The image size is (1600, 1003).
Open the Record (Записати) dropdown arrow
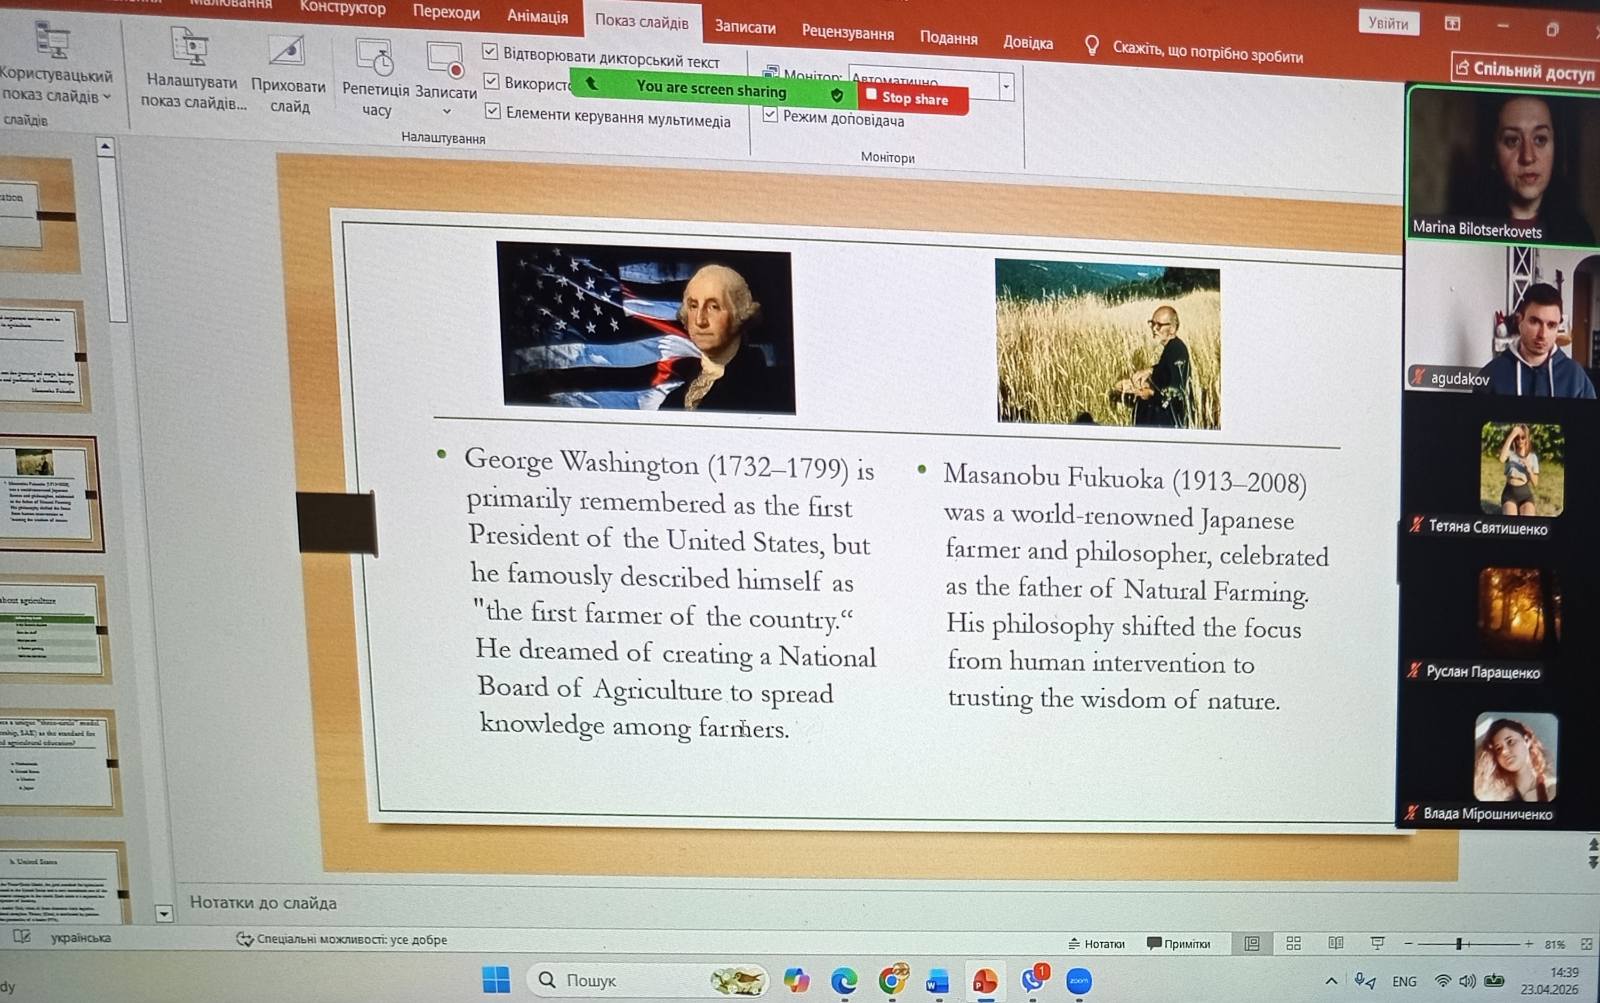pos(446,111)
